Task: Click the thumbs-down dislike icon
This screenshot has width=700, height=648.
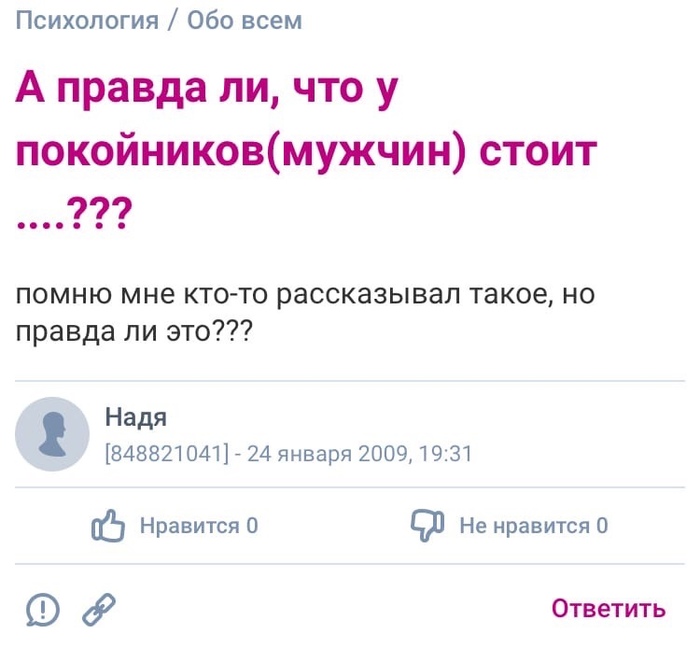Action: (427, 525)
